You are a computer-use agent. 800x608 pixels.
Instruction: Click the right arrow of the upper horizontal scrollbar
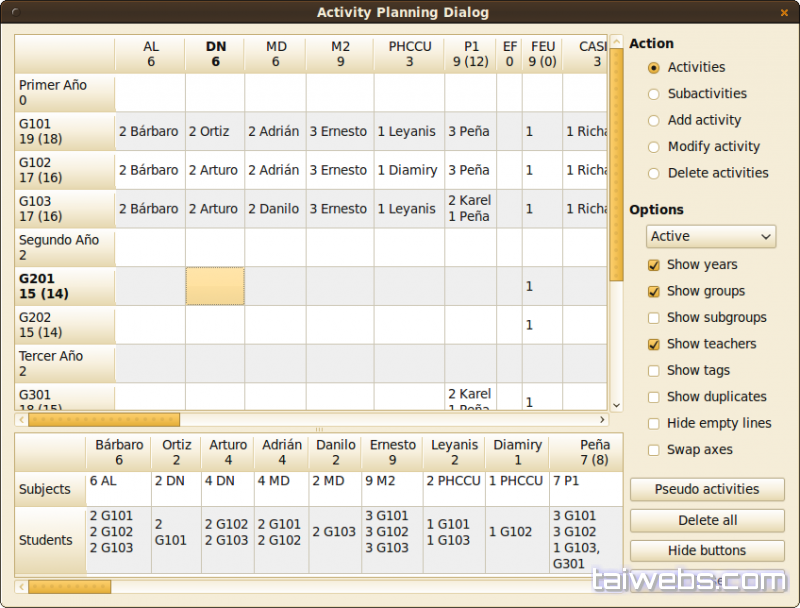coord(603,420)
